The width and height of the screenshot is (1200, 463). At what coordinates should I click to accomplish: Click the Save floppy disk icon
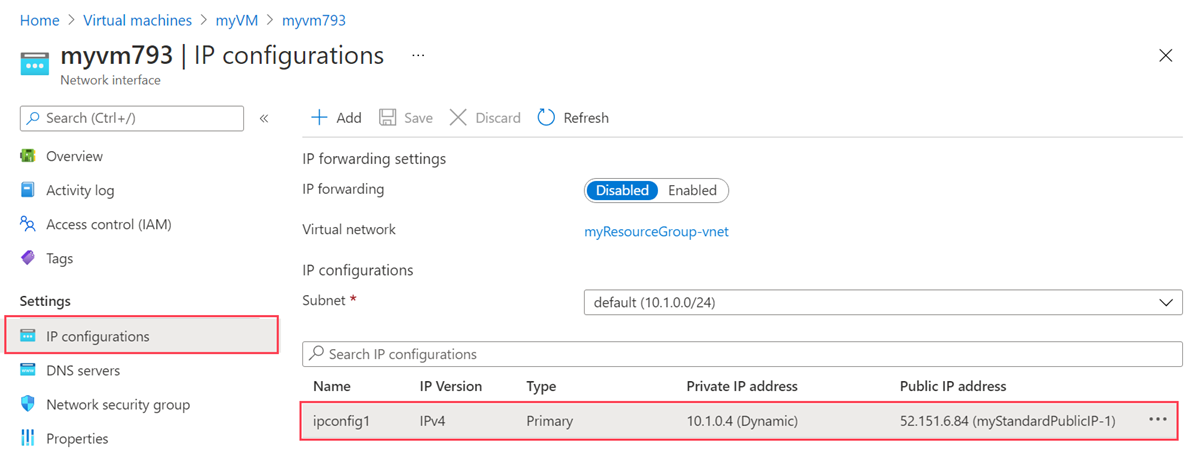tap(387, 117)
